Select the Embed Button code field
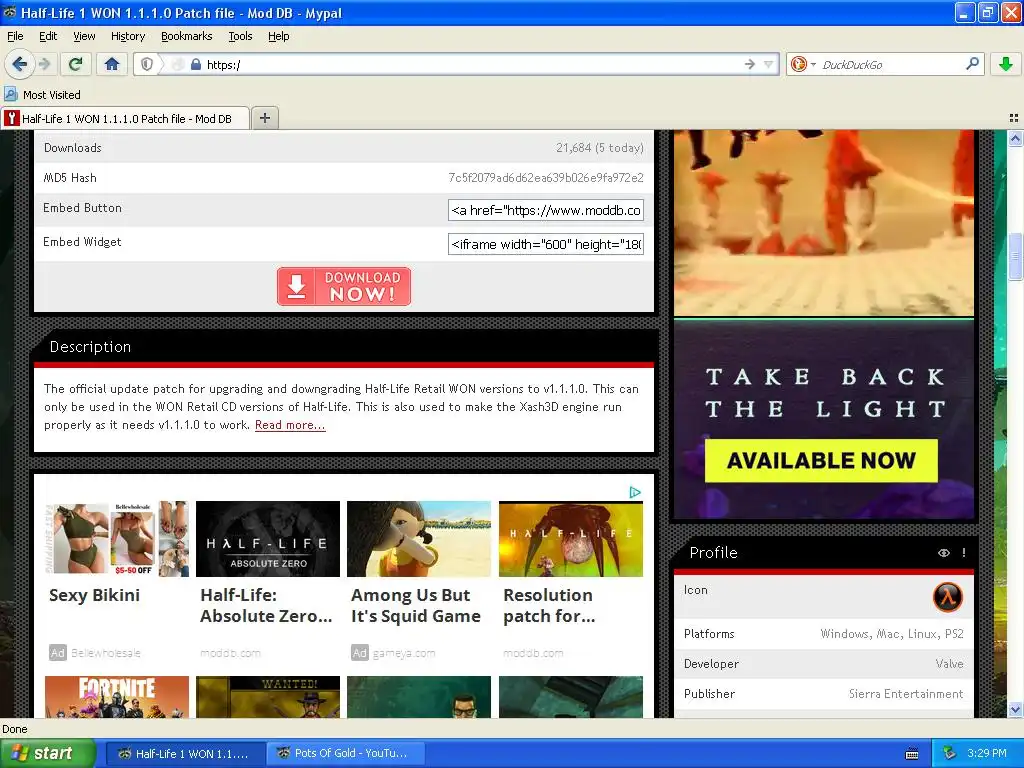 545,210
